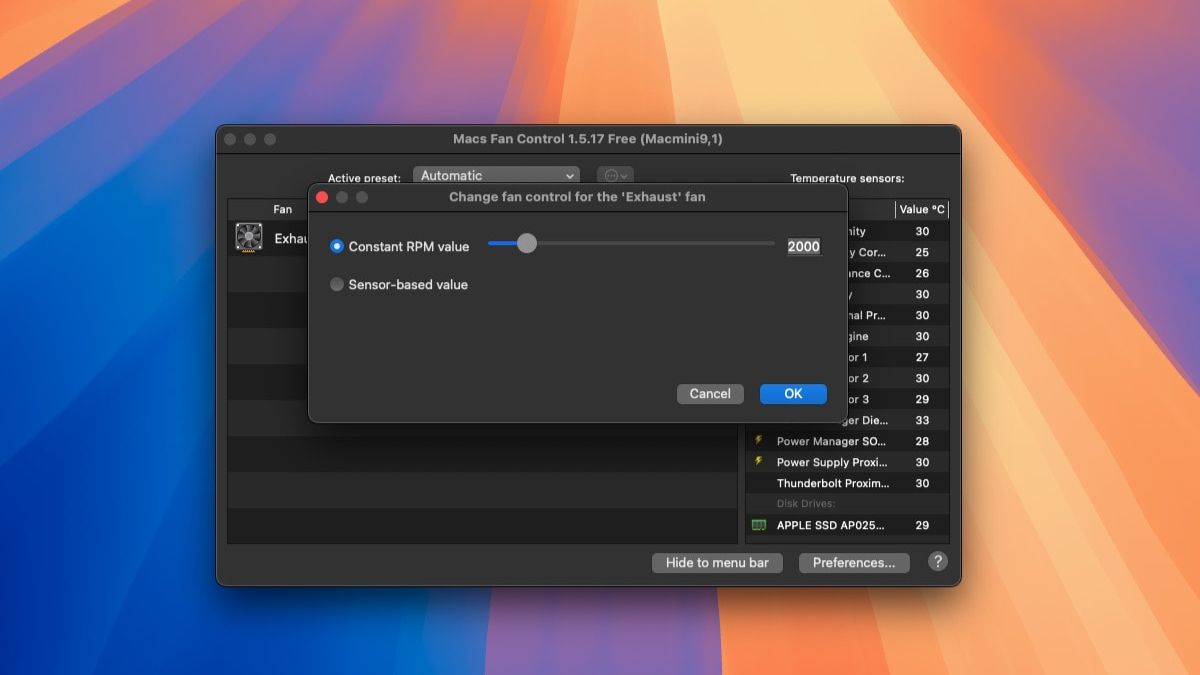Click the RPM slider knob

[x=527, y=243]
